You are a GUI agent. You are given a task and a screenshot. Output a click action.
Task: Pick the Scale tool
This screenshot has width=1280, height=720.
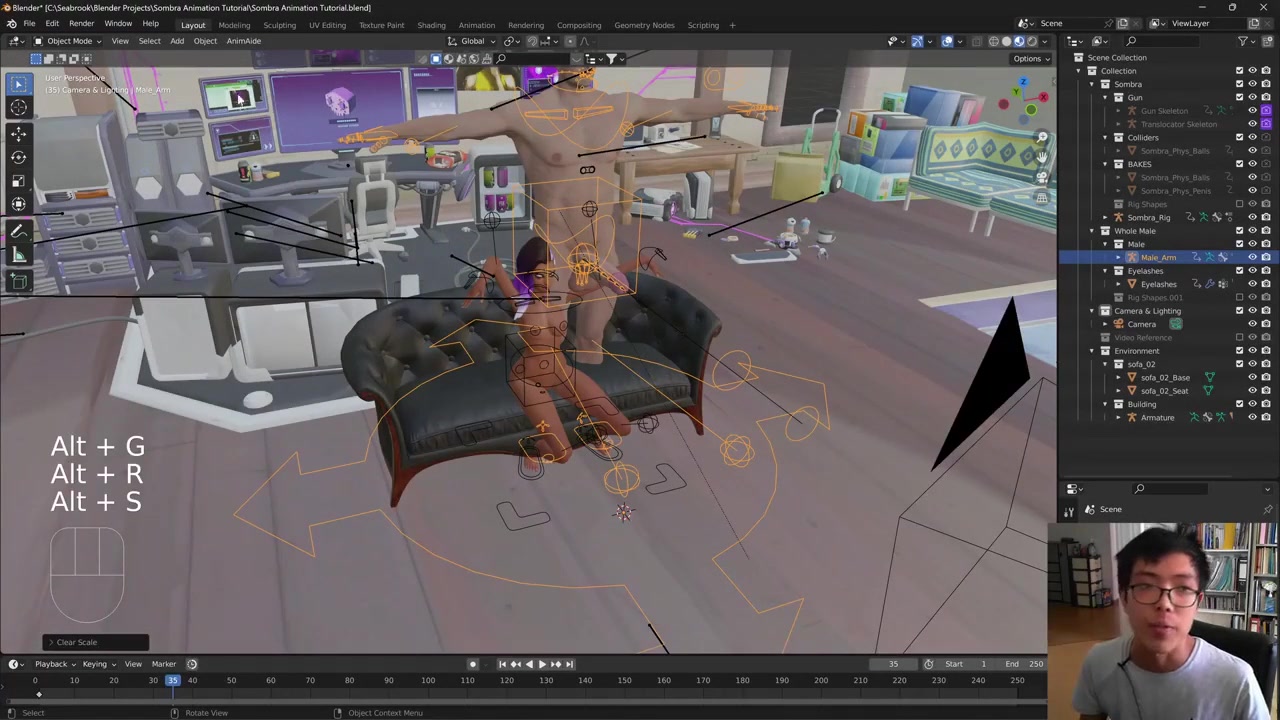tap(18, 180)
